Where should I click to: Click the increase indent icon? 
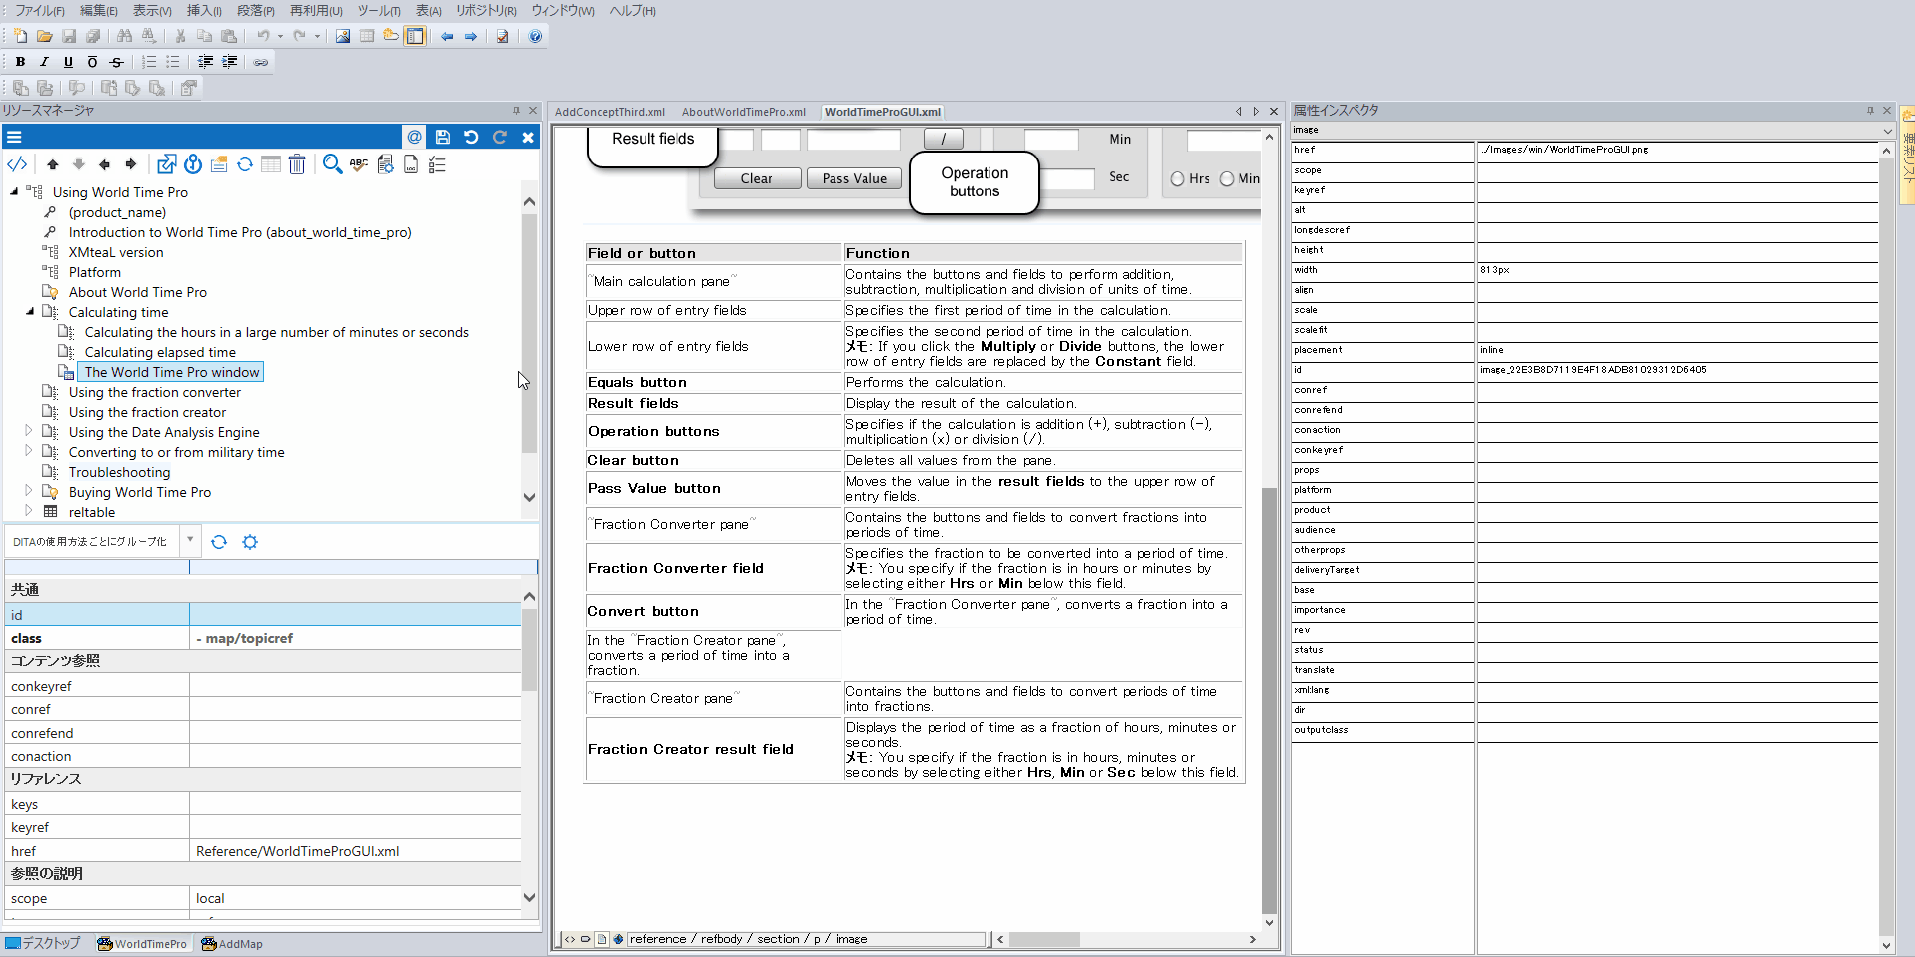tap(229, 62)
